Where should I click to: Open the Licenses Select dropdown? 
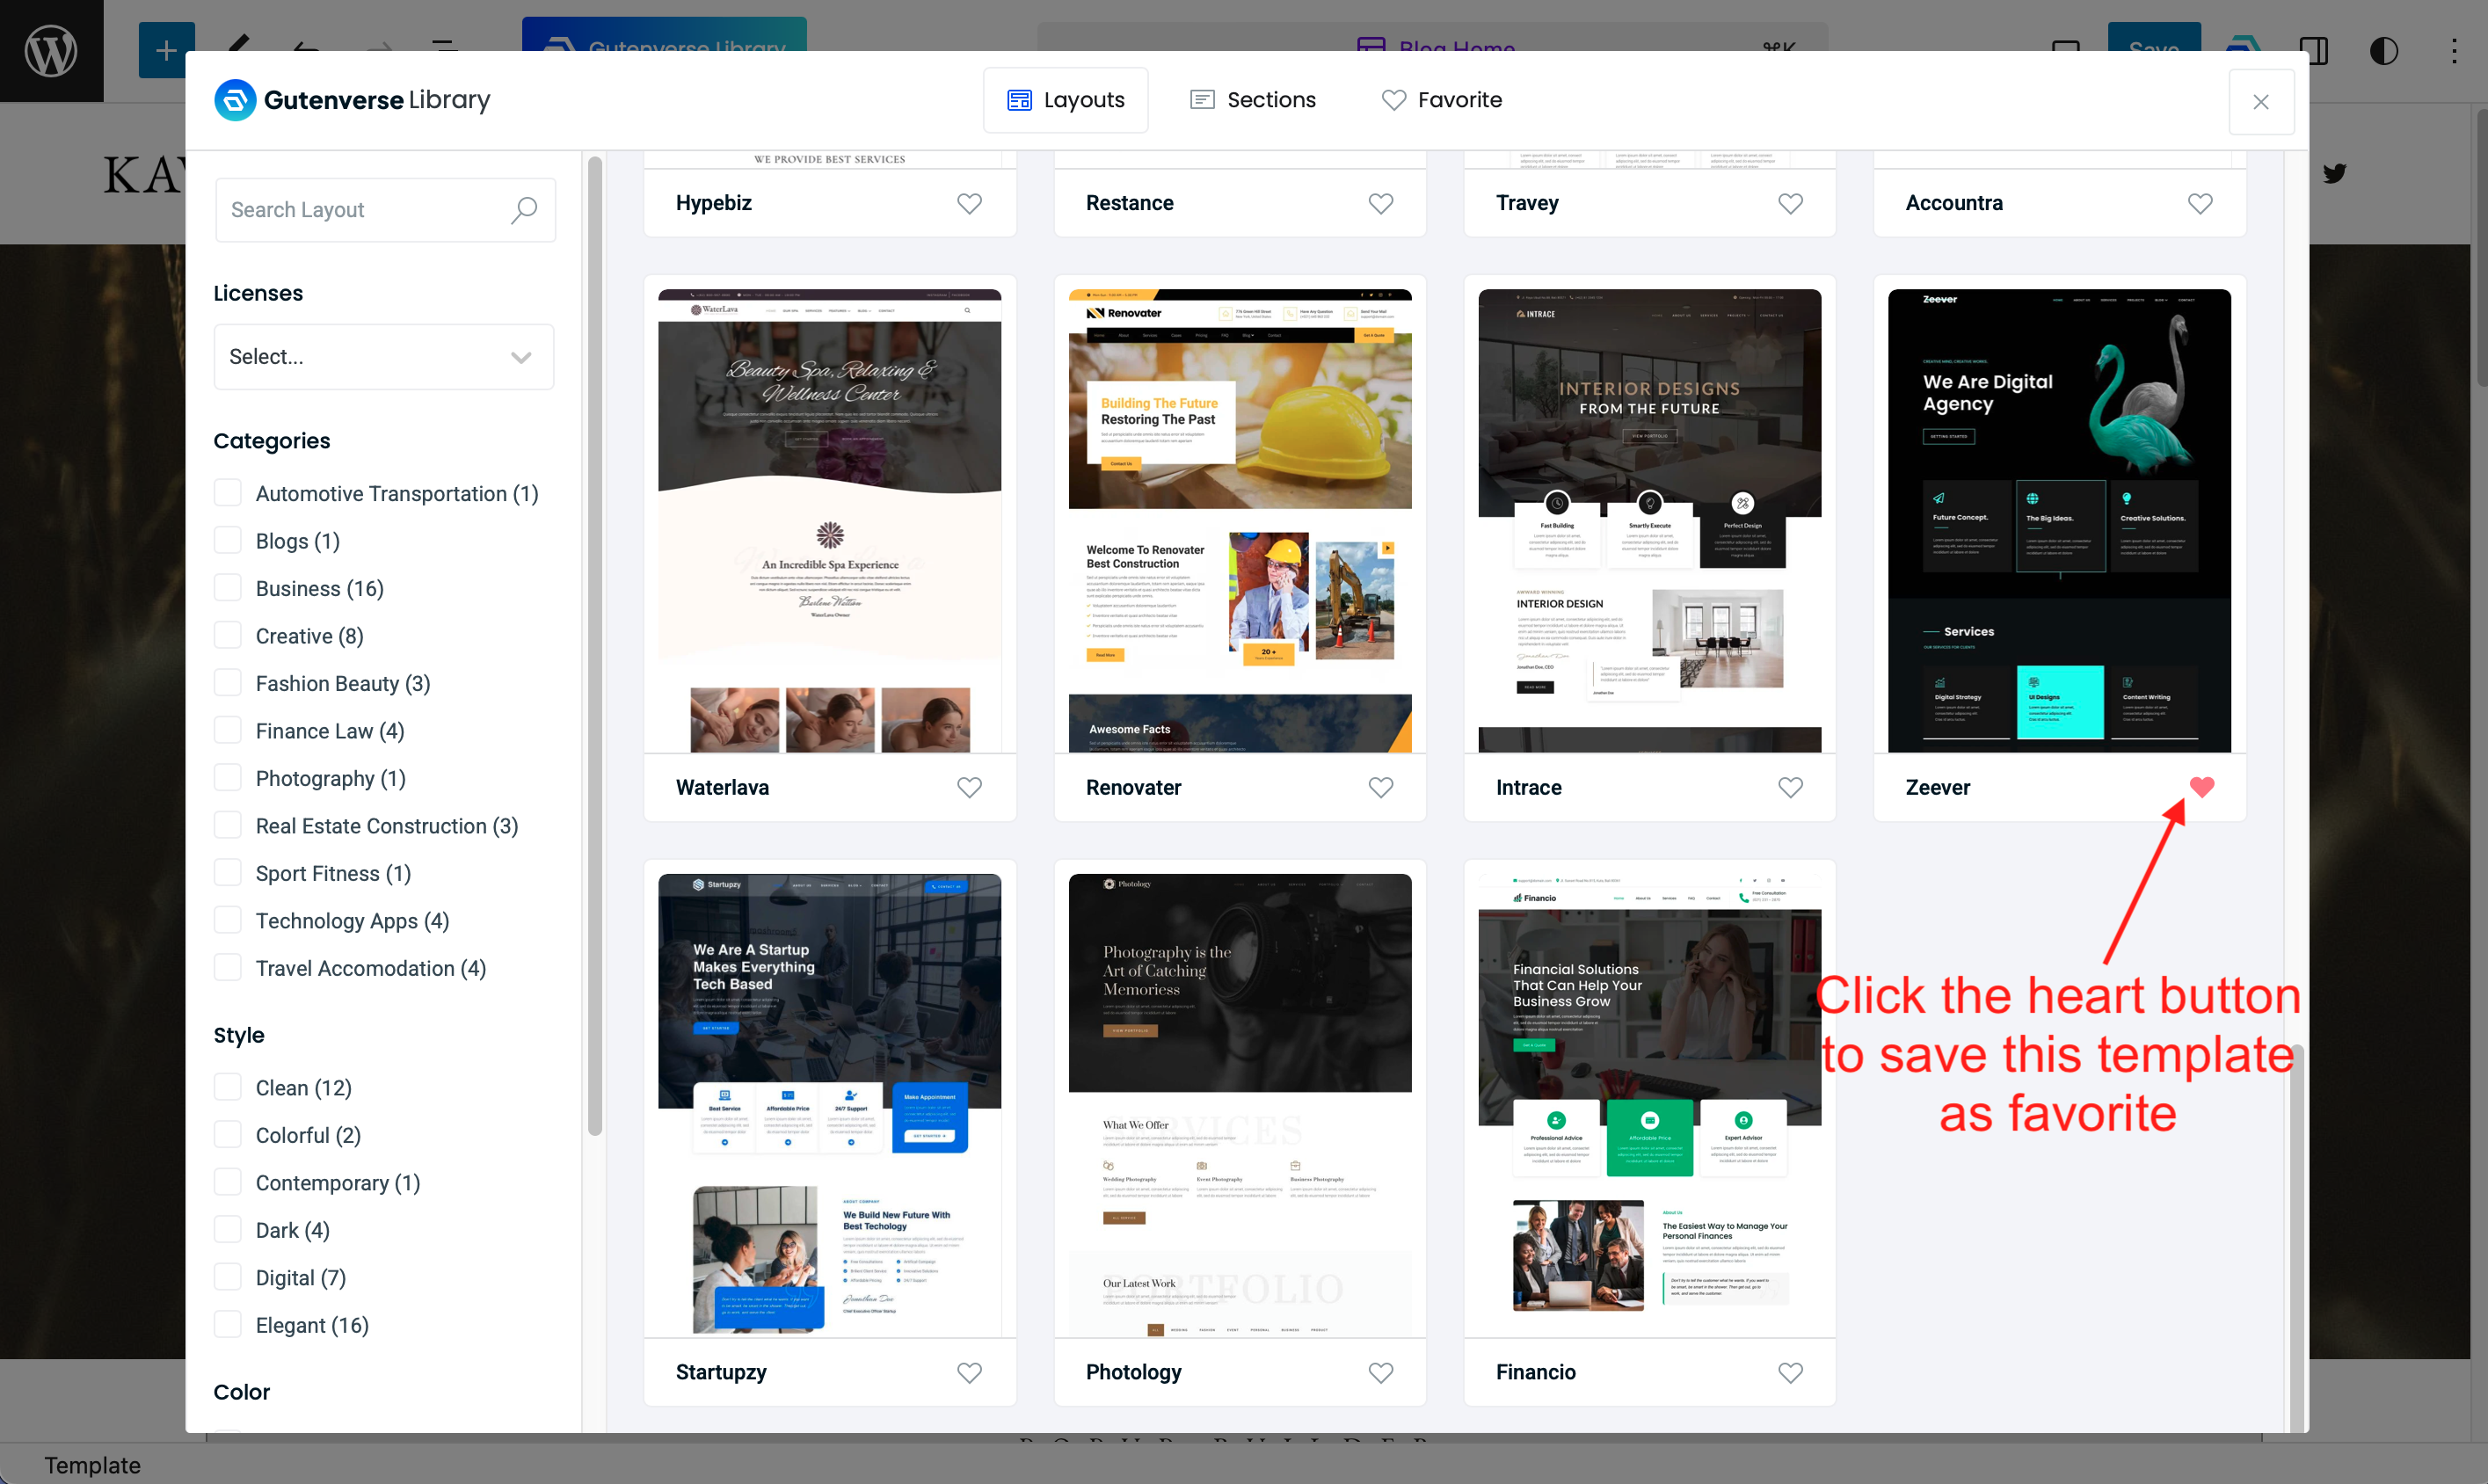(383, 357)
